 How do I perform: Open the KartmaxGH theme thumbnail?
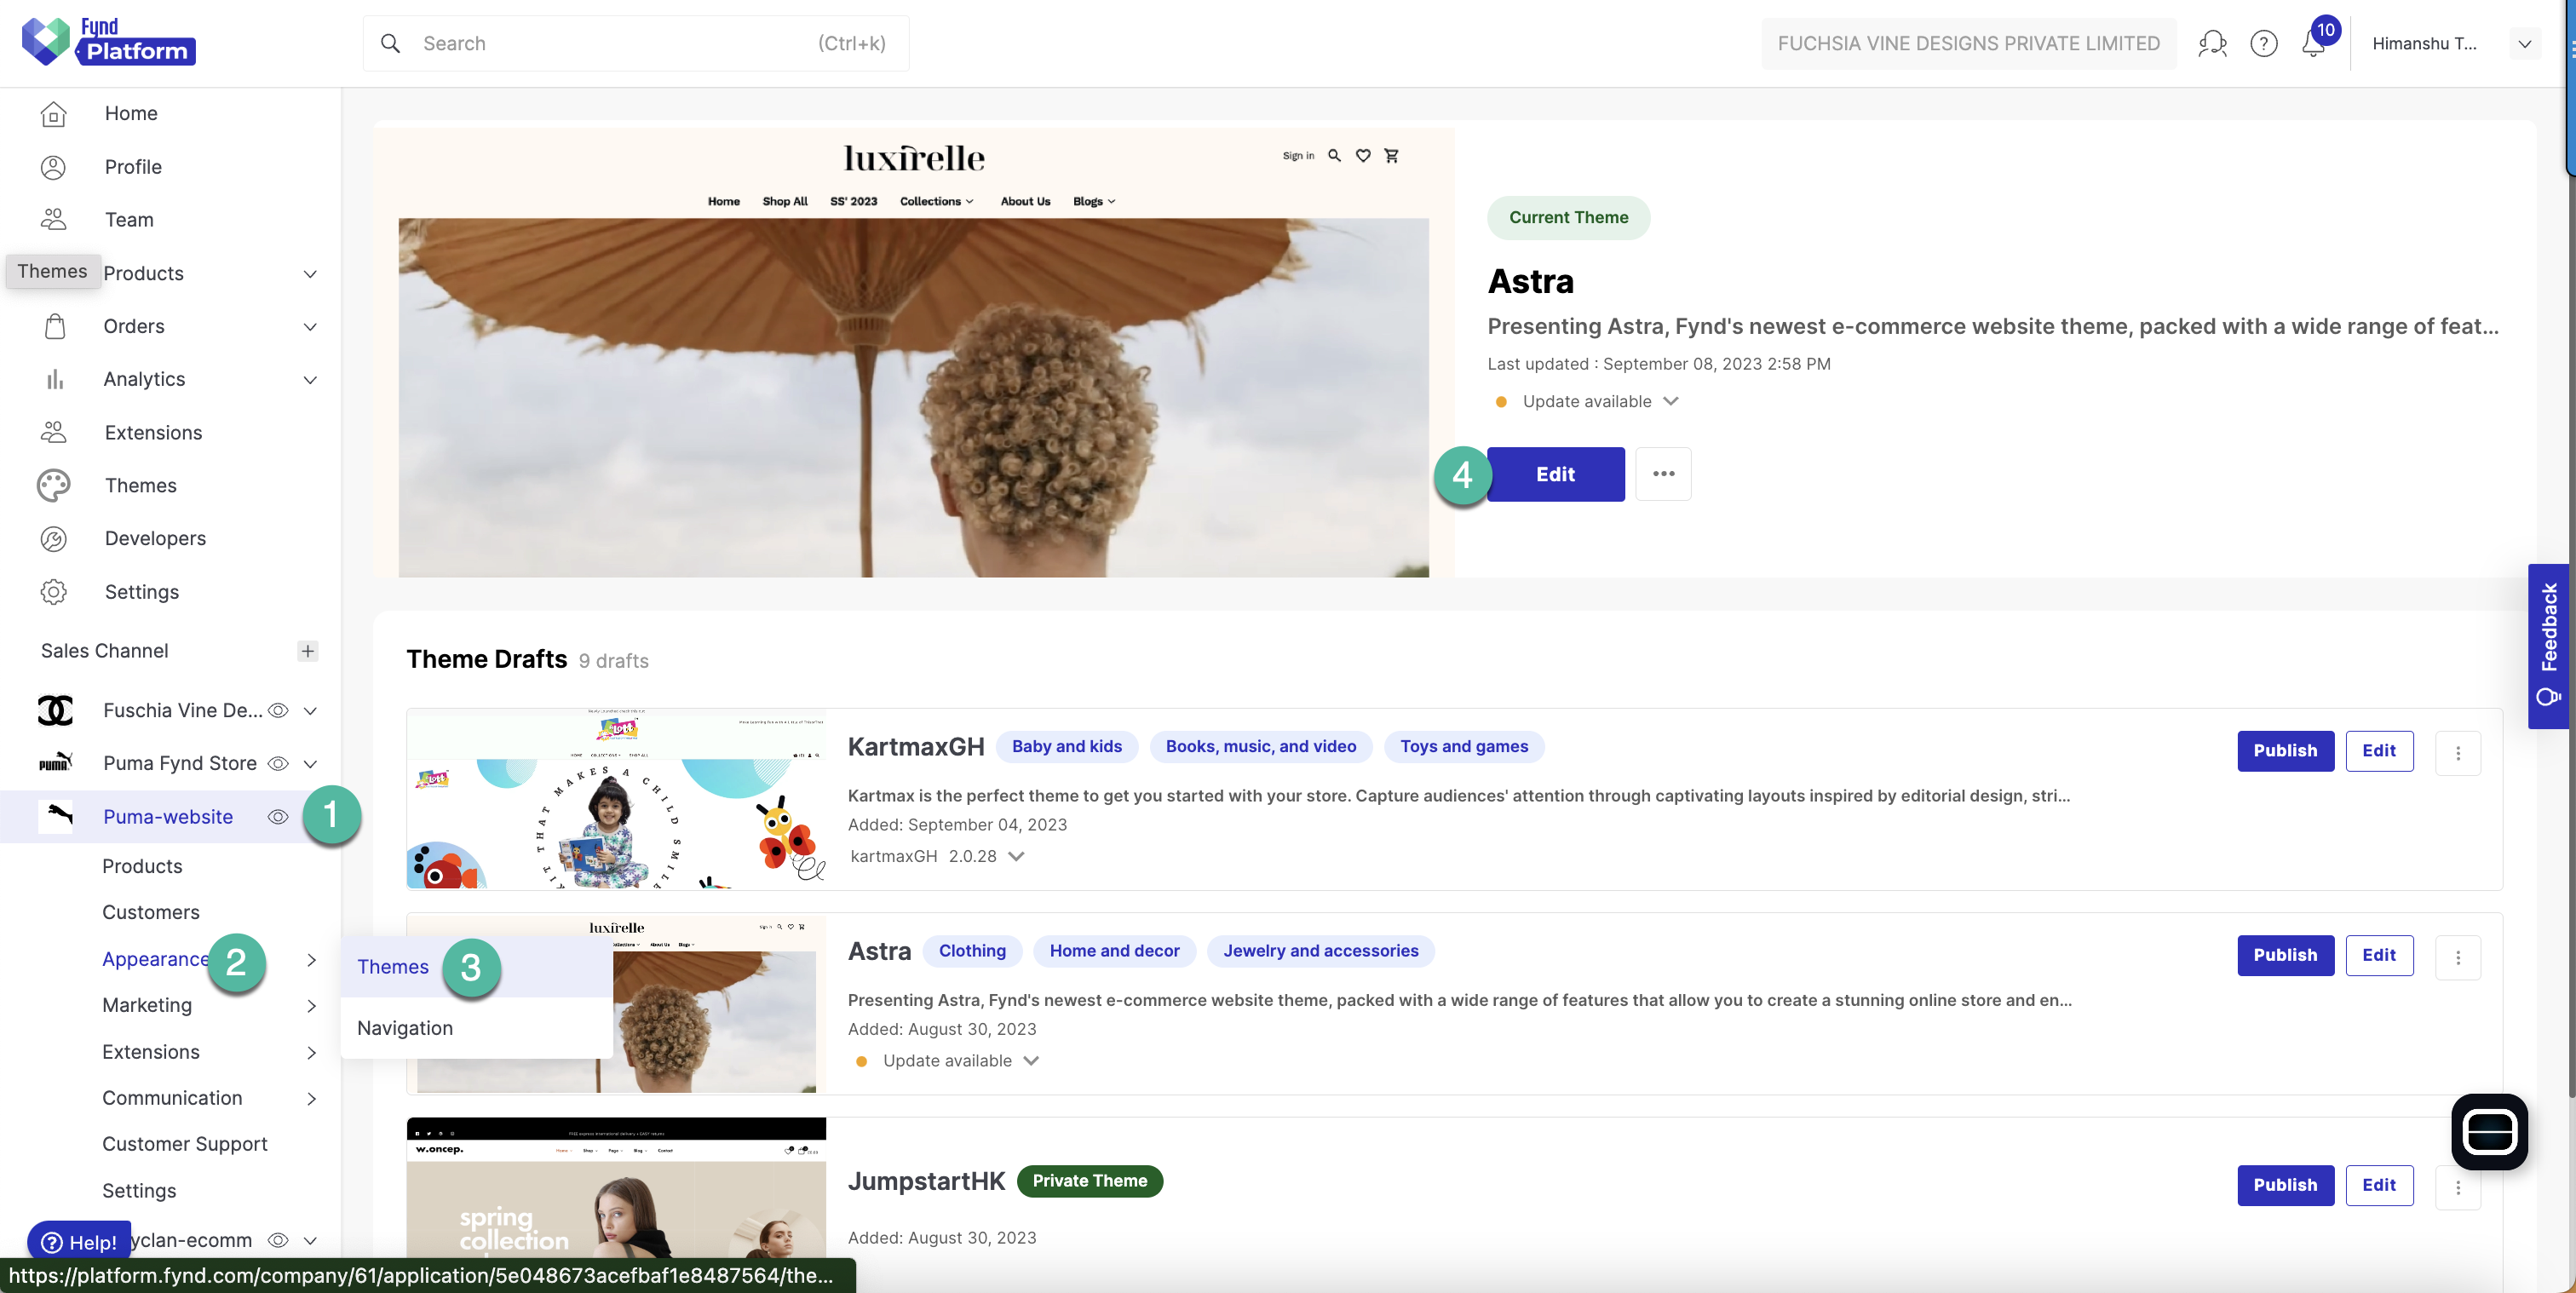616,799
